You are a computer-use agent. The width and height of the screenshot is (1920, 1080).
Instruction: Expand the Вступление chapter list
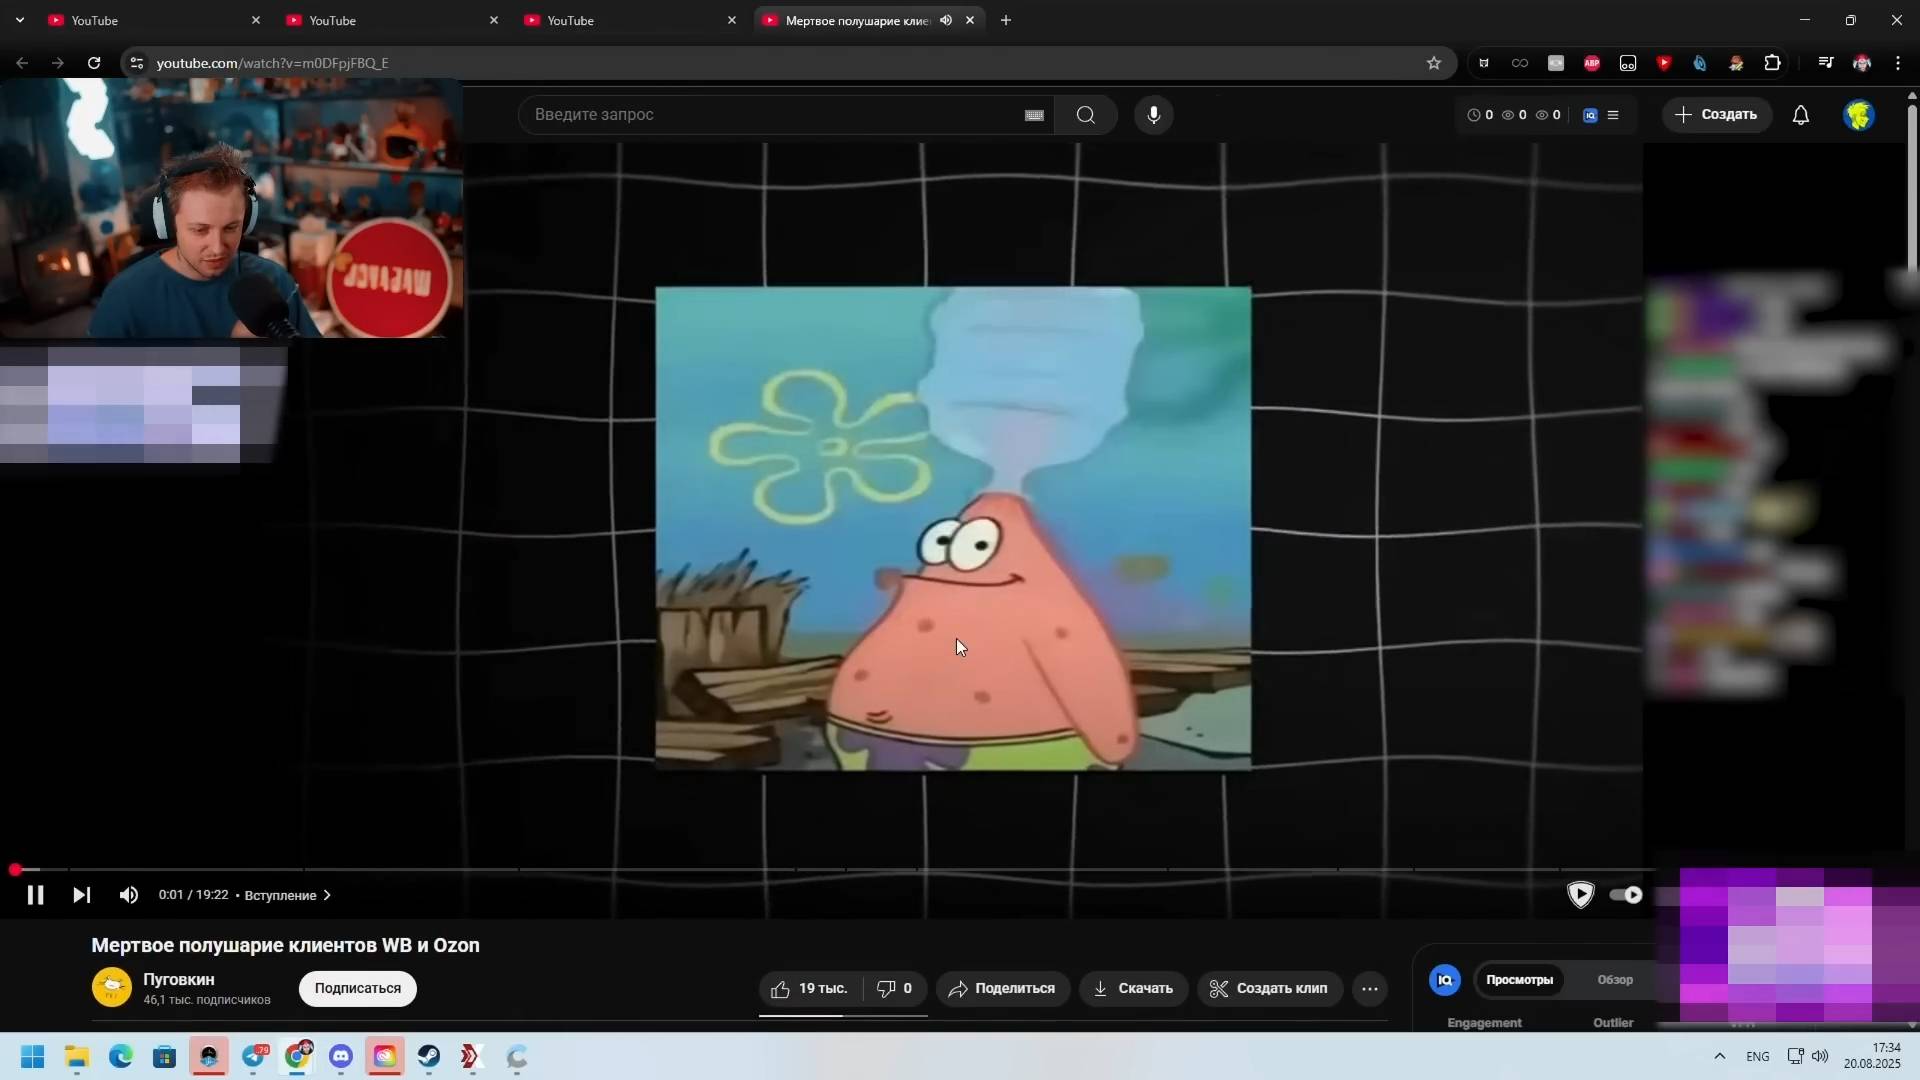287,895
